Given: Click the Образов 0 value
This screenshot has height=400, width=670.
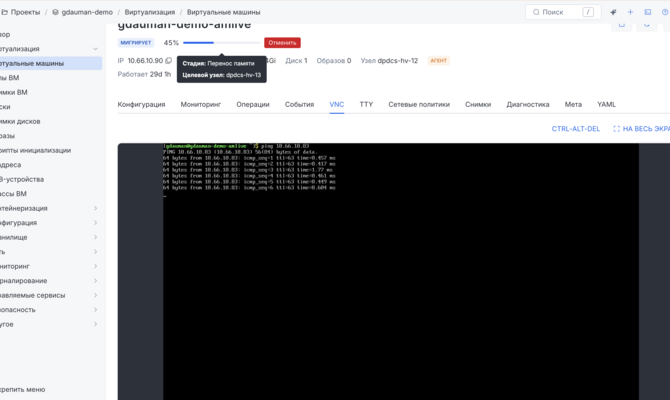Looking at the screenshot, I should pos(334,61).
